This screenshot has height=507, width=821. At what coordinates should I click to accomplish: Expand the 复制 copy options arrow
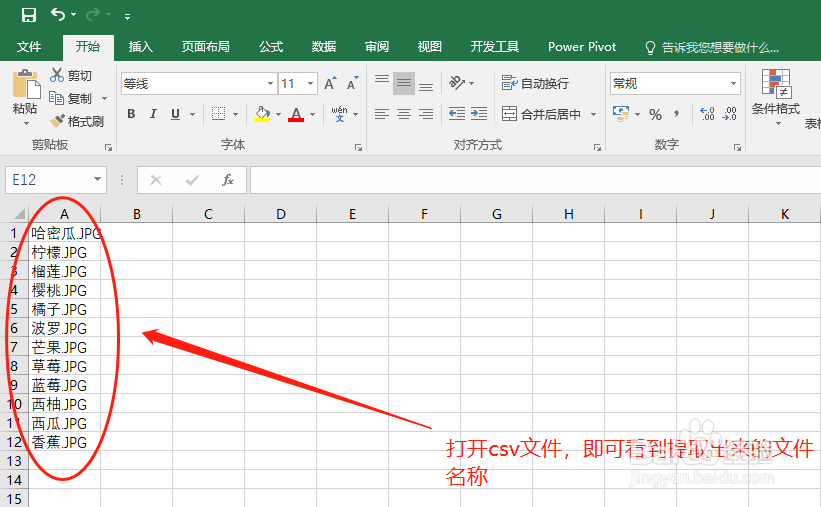coord(104,98)
